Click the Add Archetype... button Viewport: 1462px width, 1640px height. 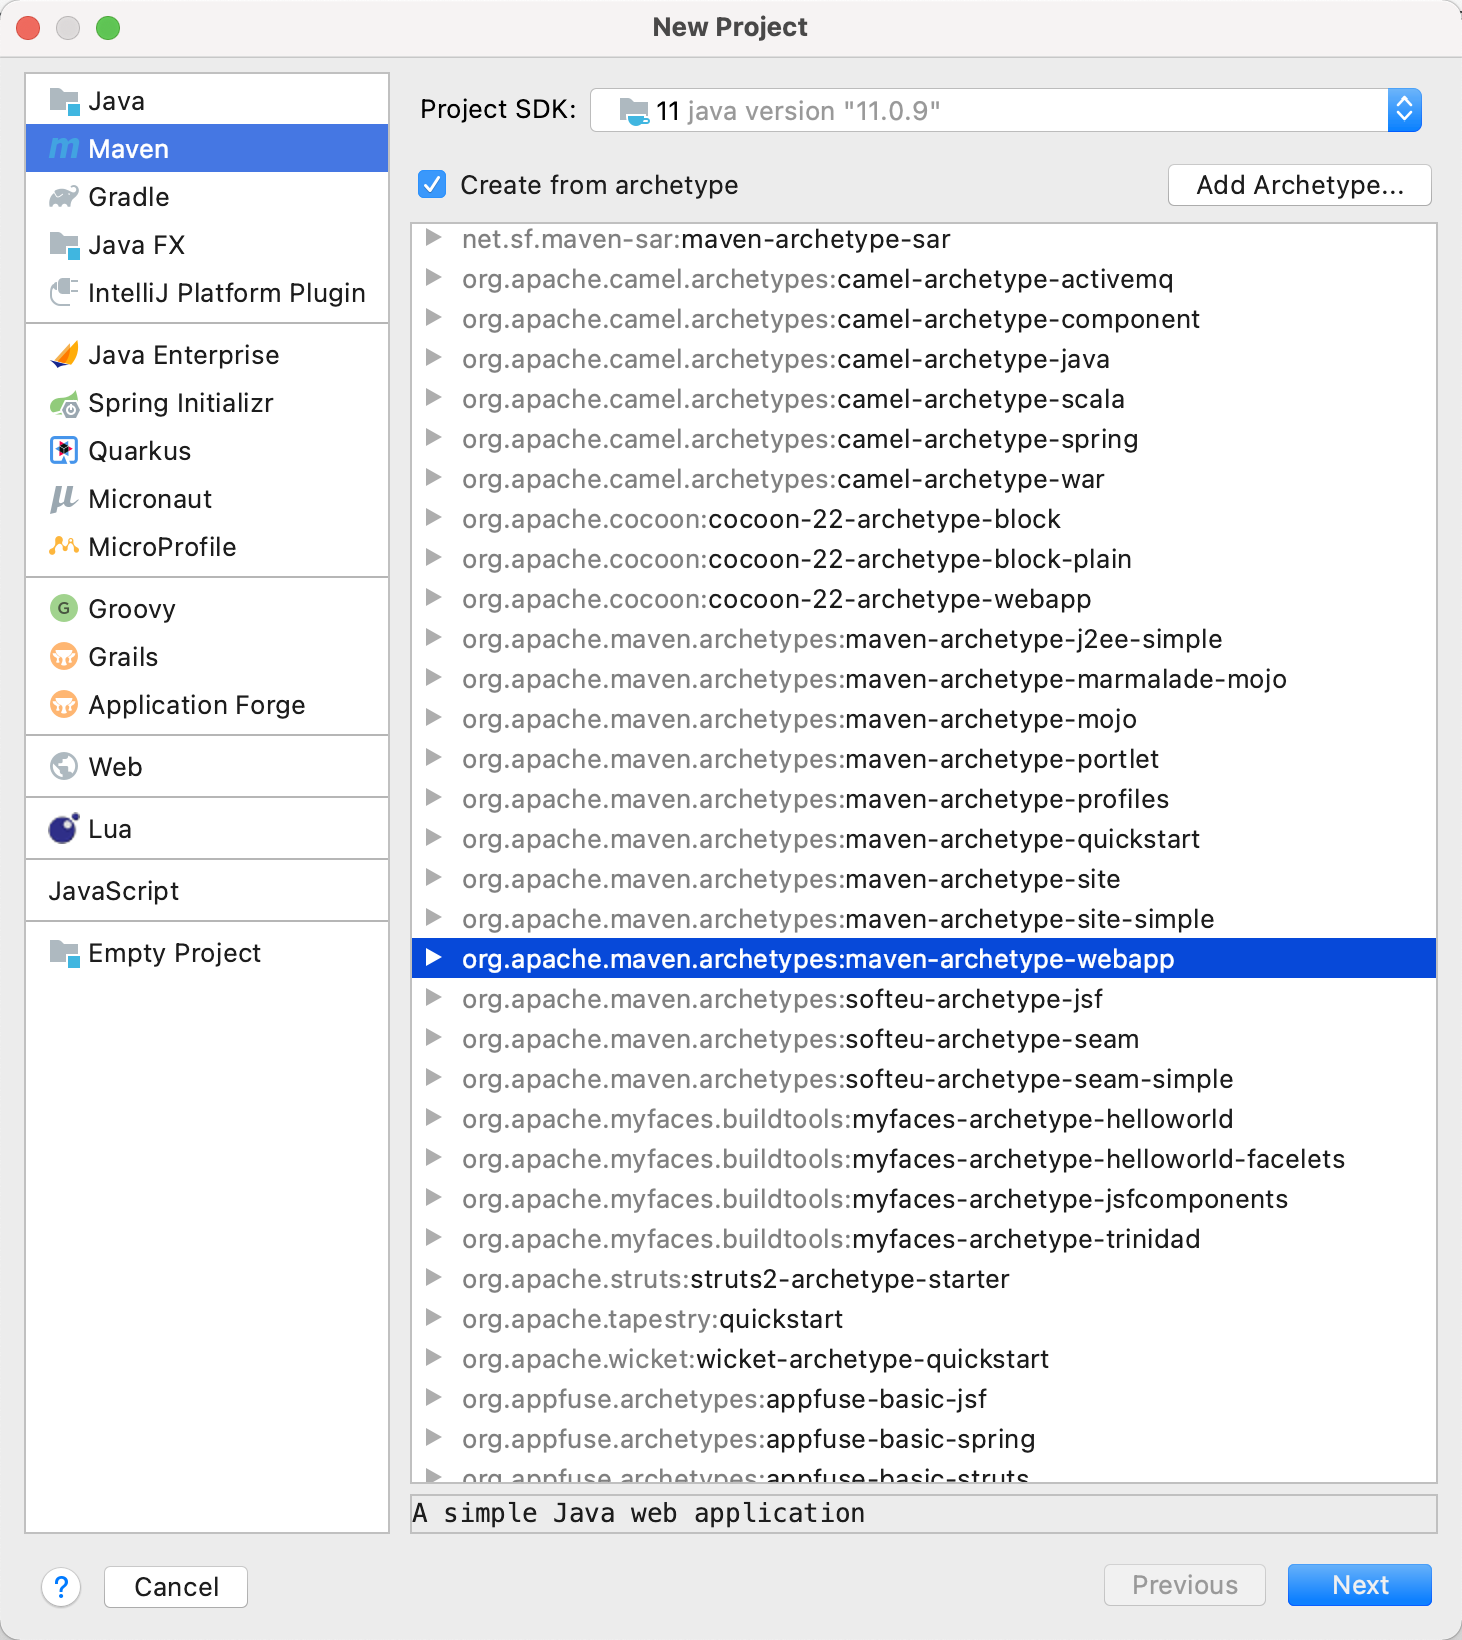1300,185
